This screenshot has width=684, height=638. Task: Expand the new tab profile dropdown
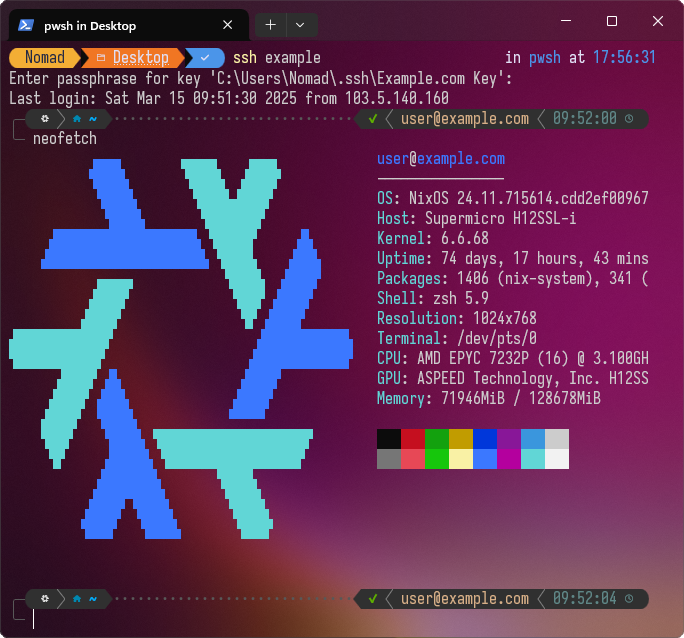(300, 25)
